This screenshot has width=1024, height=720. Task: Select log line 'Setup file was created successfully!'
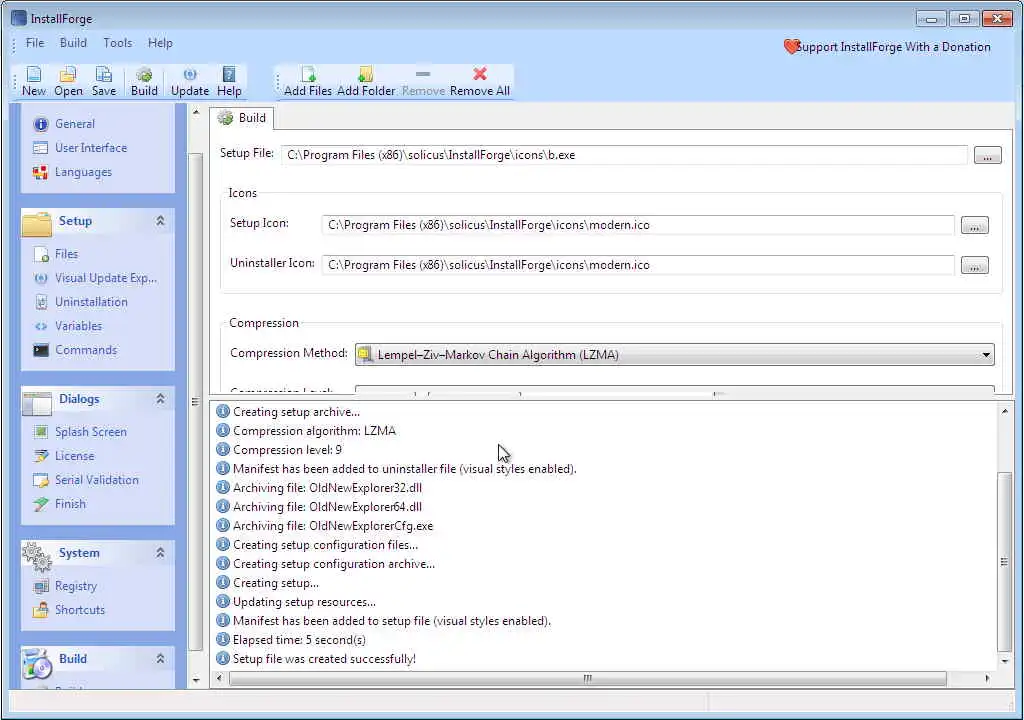pos(315,659)
